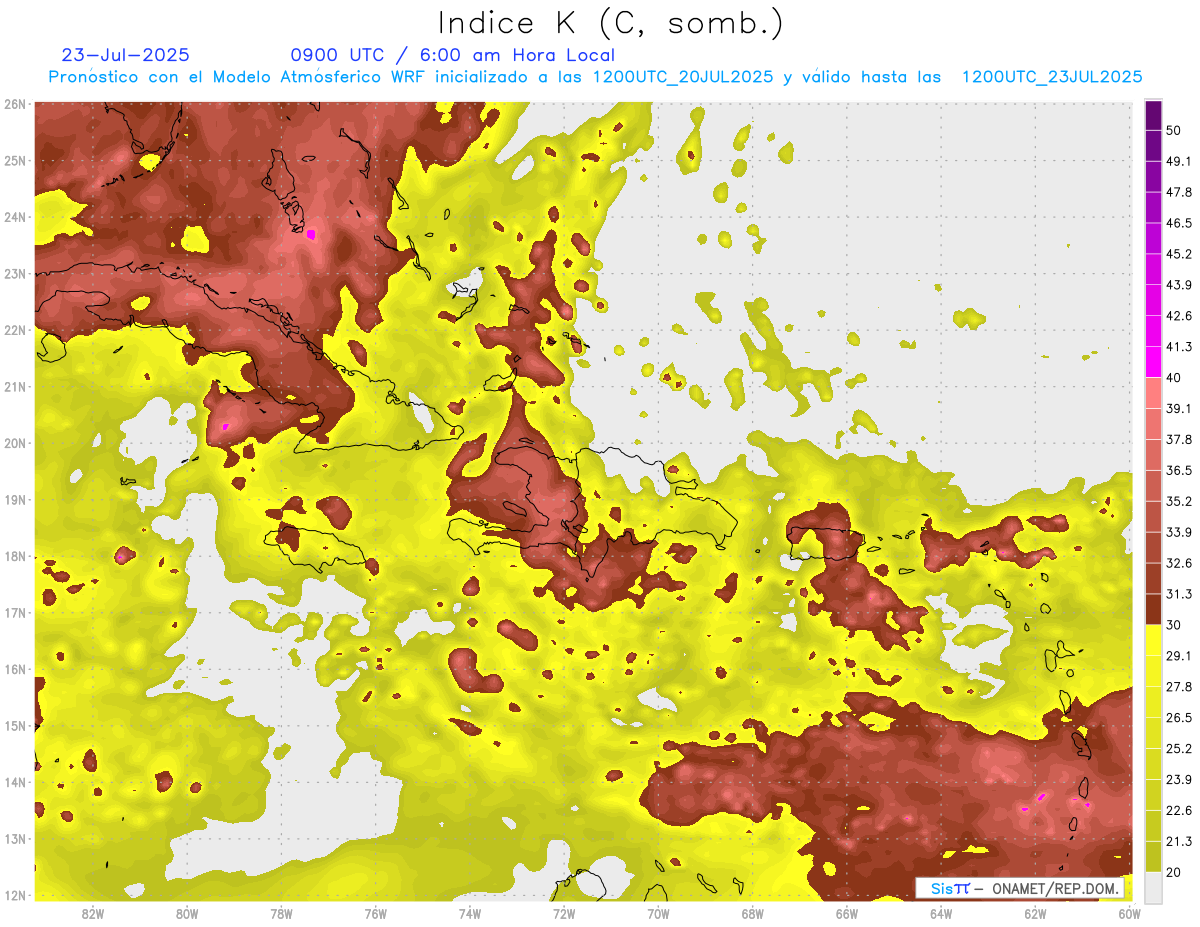Click the 0900 UTC local time text
The width and height of the screenshot is (1200, 927).
(452, 55)
